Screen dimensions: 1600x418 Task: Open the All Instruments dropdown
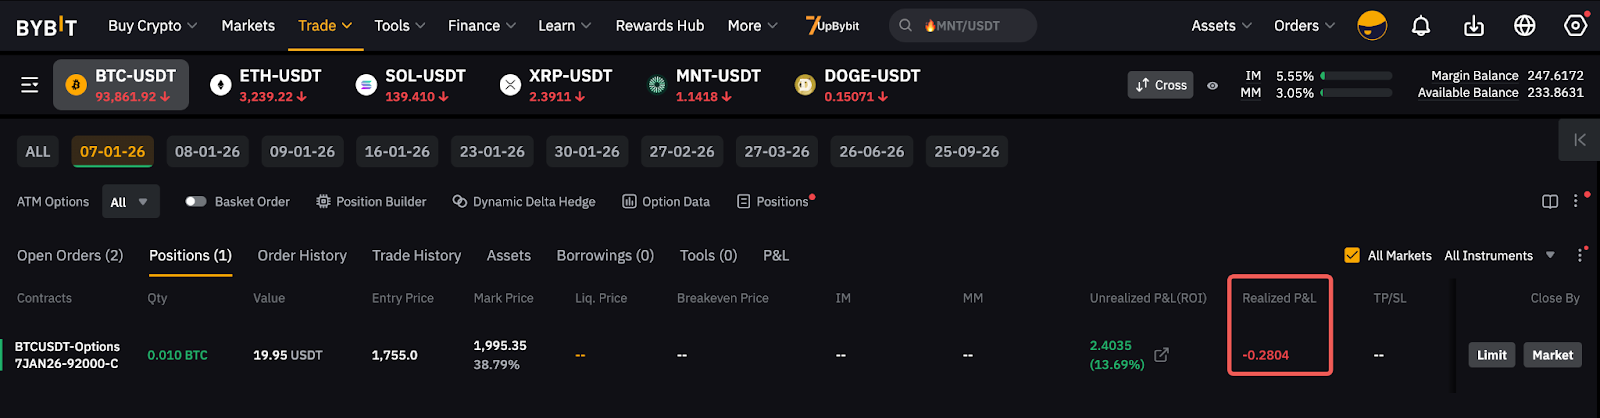(1499, 256)
